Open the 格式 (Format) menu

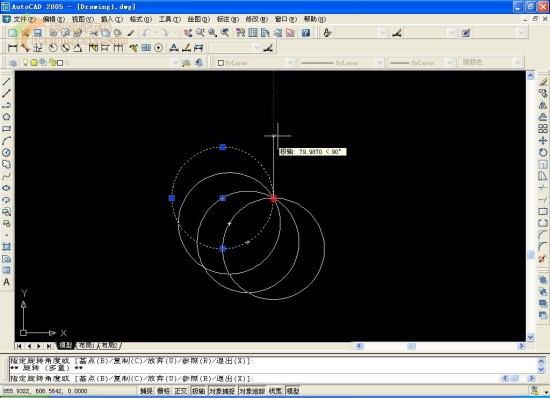pyautogui.click(x=140, y=19)
